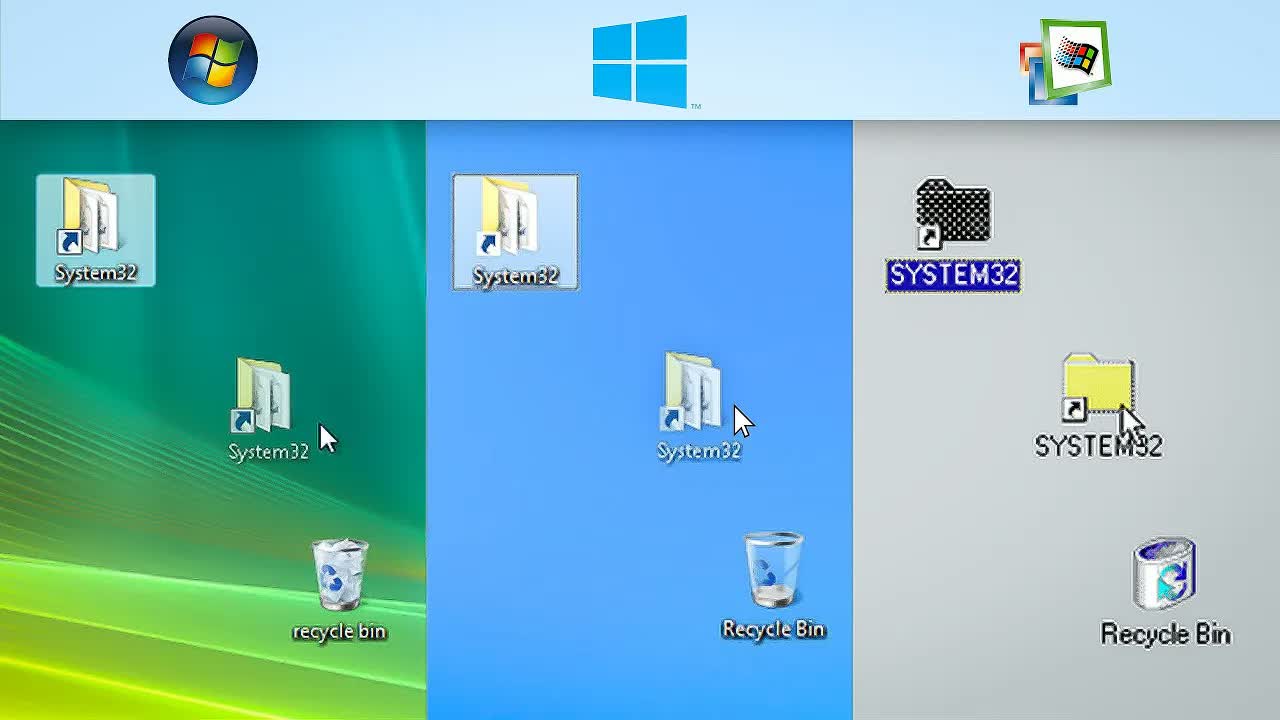
Task: Click the 'Recycle Bin' label in the blue Windows 8 panel
Action: click(773, 629)
